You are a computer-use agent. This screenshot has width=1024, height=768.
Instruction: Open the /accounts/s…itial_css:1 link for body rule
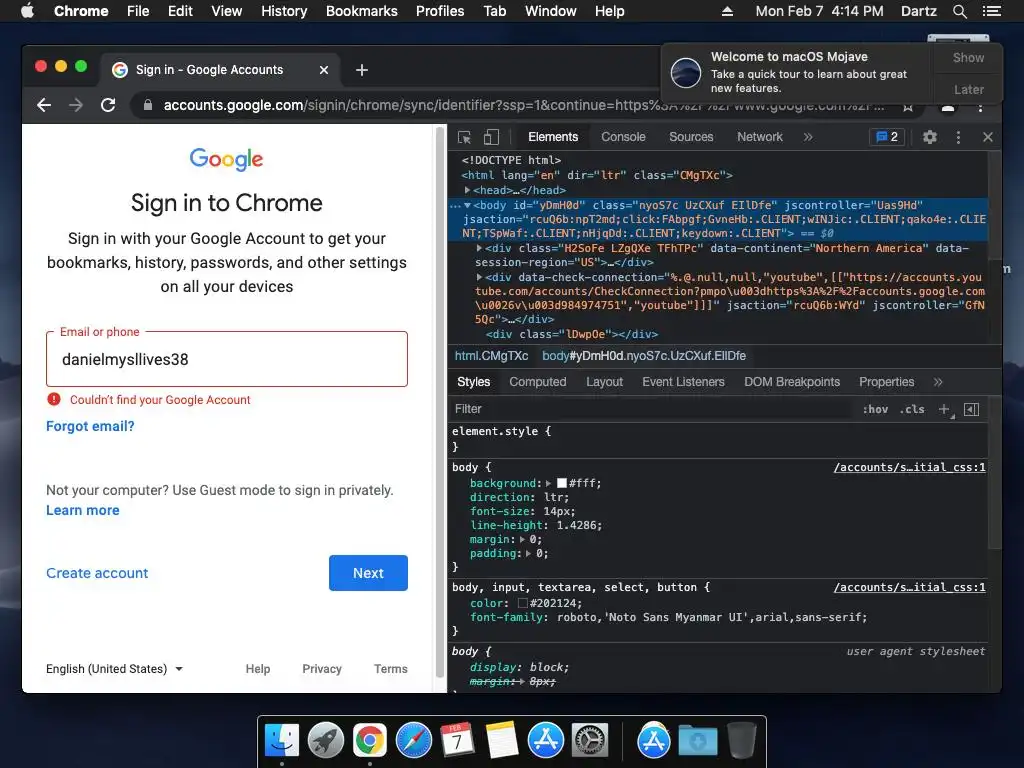910,468
